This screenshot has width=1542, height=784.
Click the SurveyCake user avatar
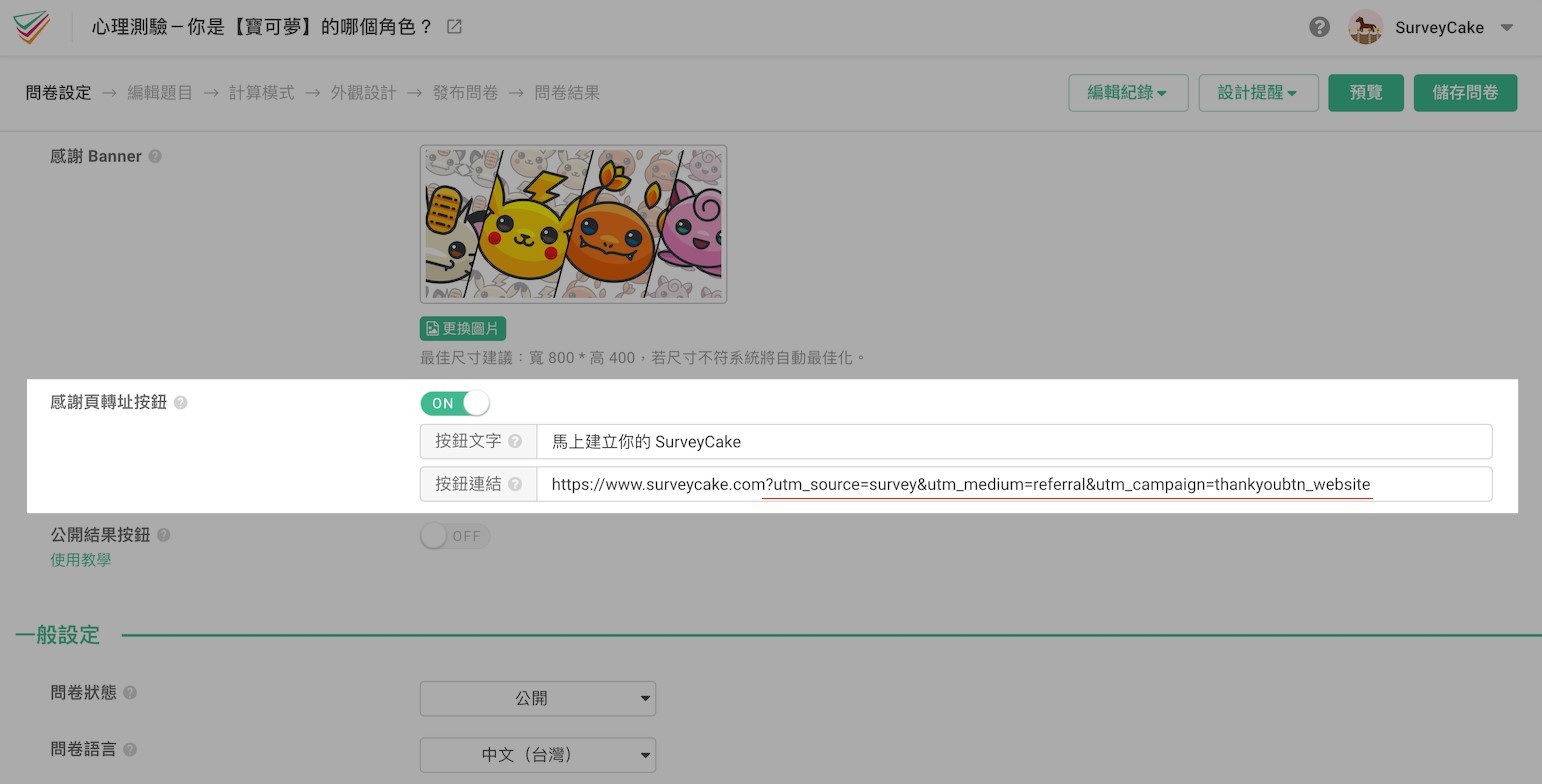click(x=1365, y=27)
